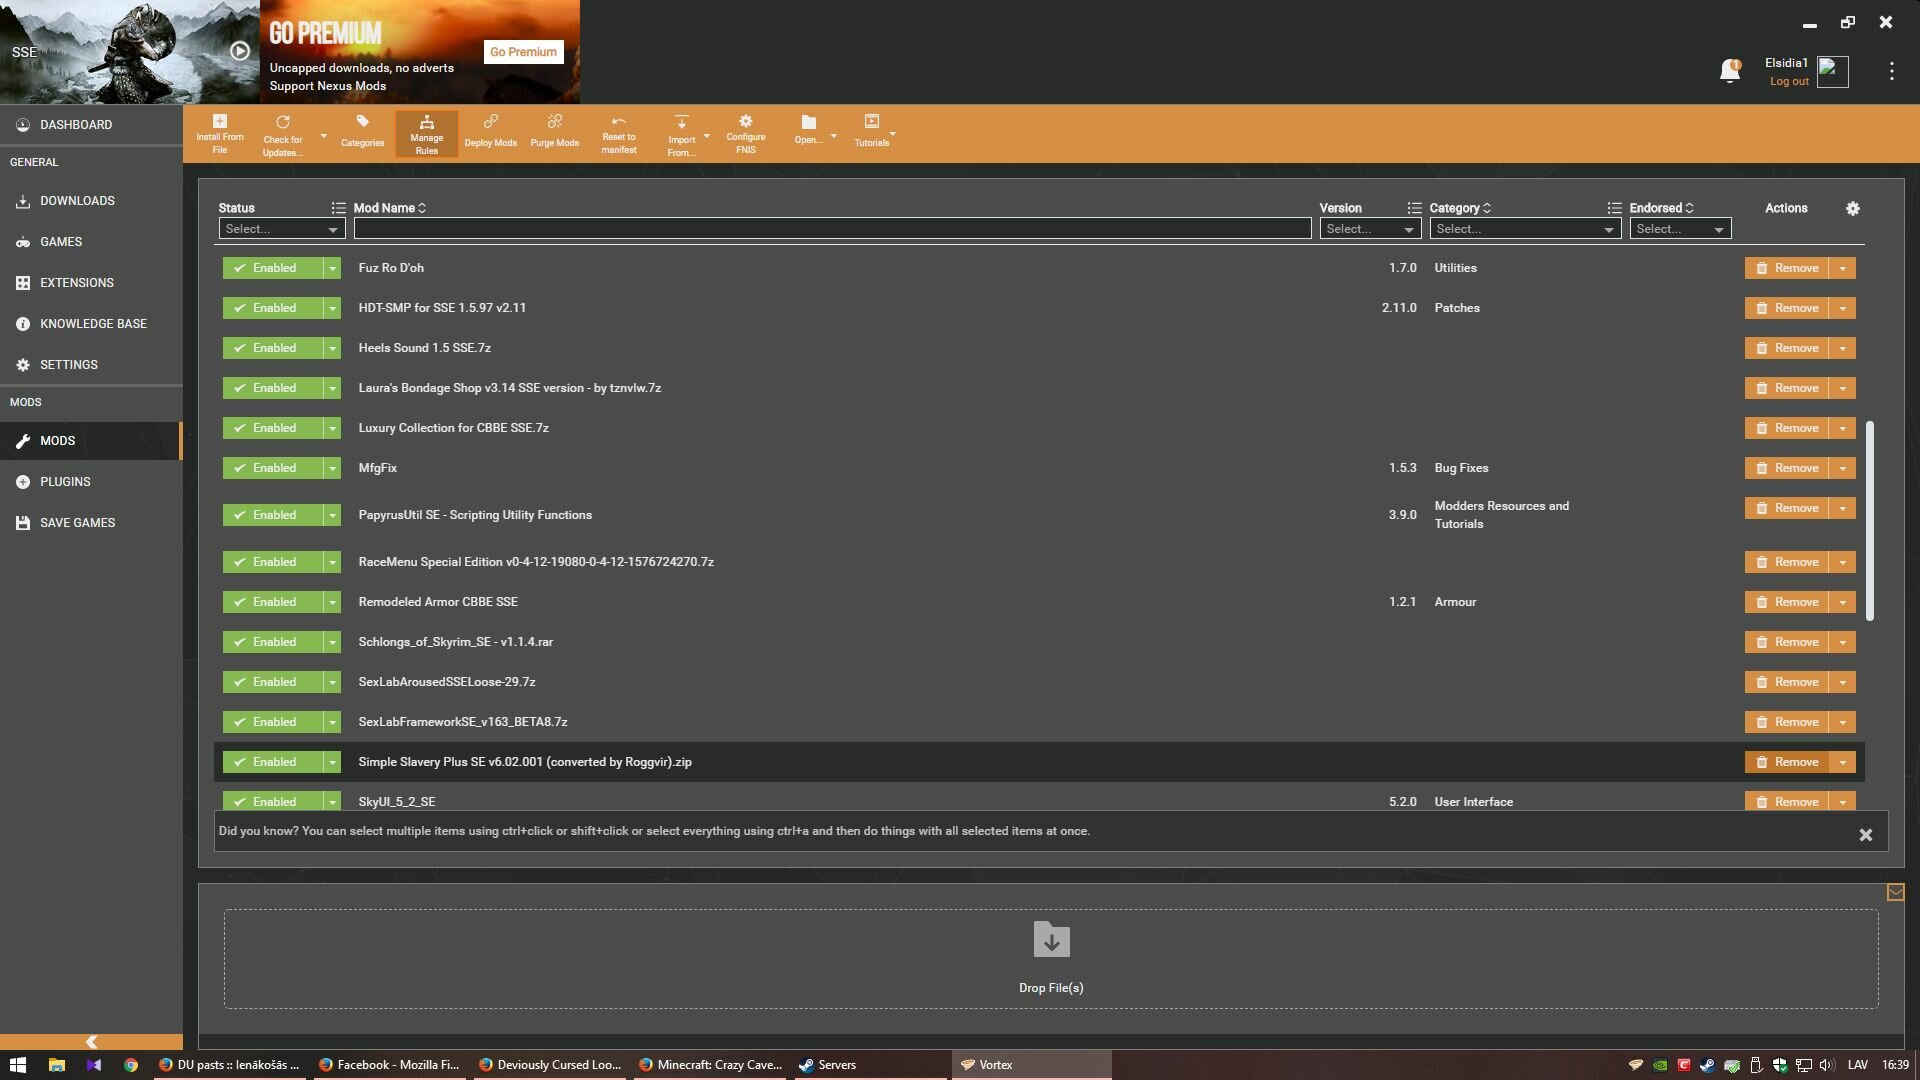Open the Status filter dropdown
The height and width of the screenshot is (1080, 1920).
point(281,229)
